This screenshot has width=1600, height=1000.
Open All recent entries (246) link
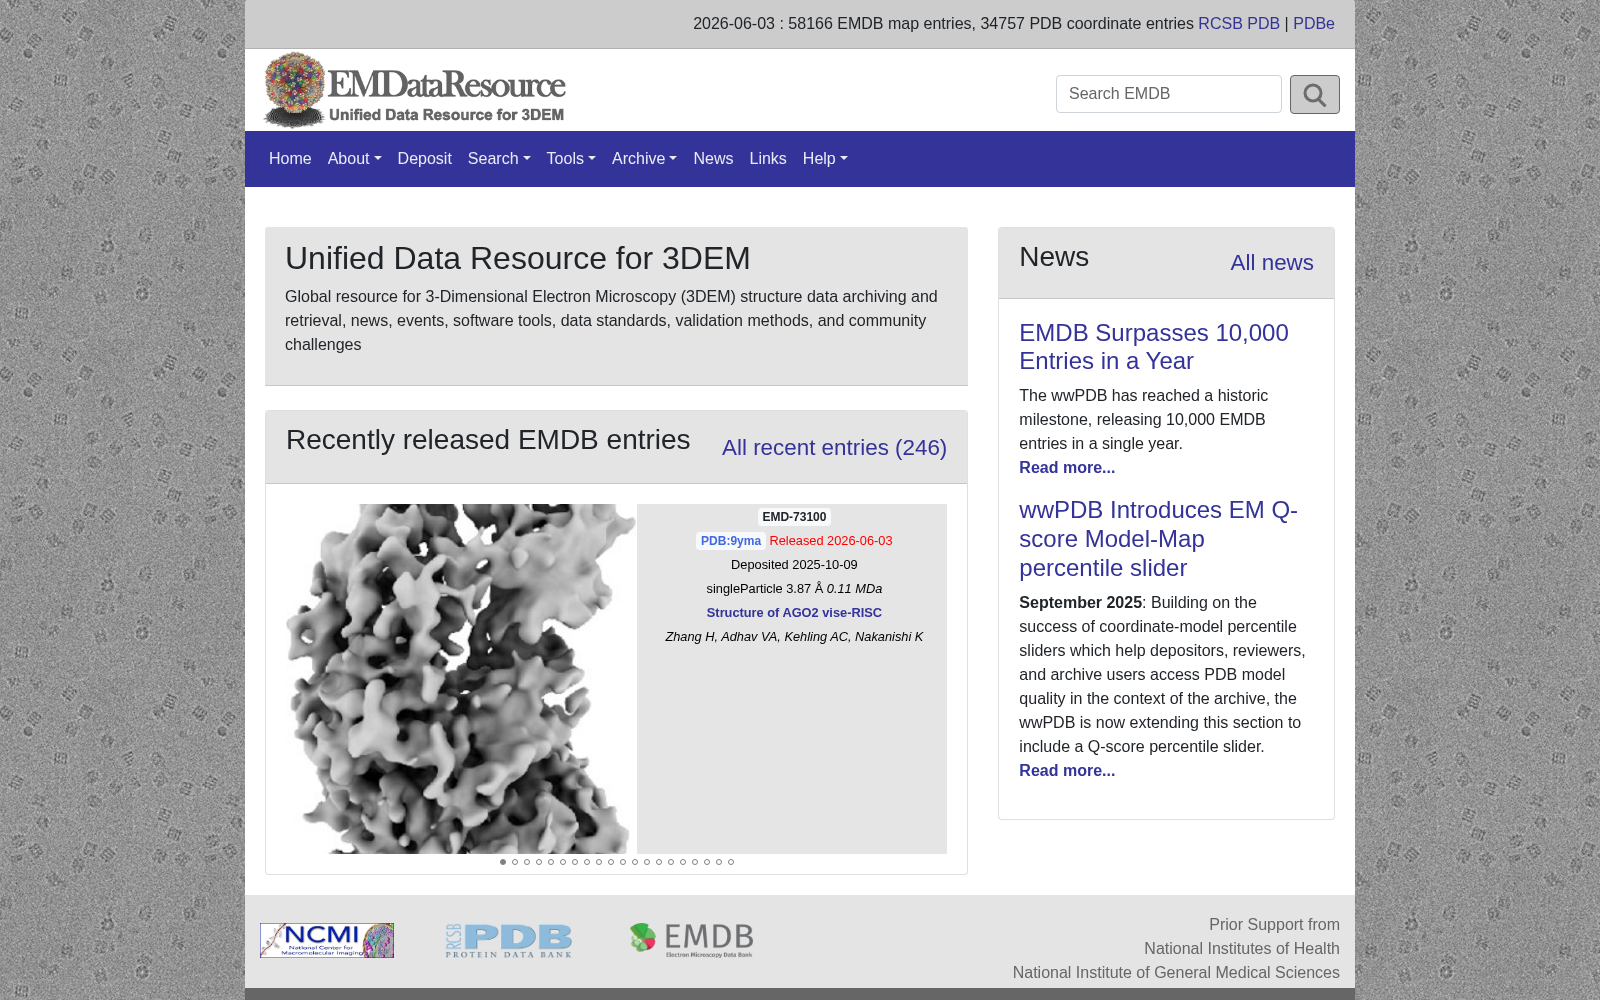pyautogui.click(x=834, y=448)
